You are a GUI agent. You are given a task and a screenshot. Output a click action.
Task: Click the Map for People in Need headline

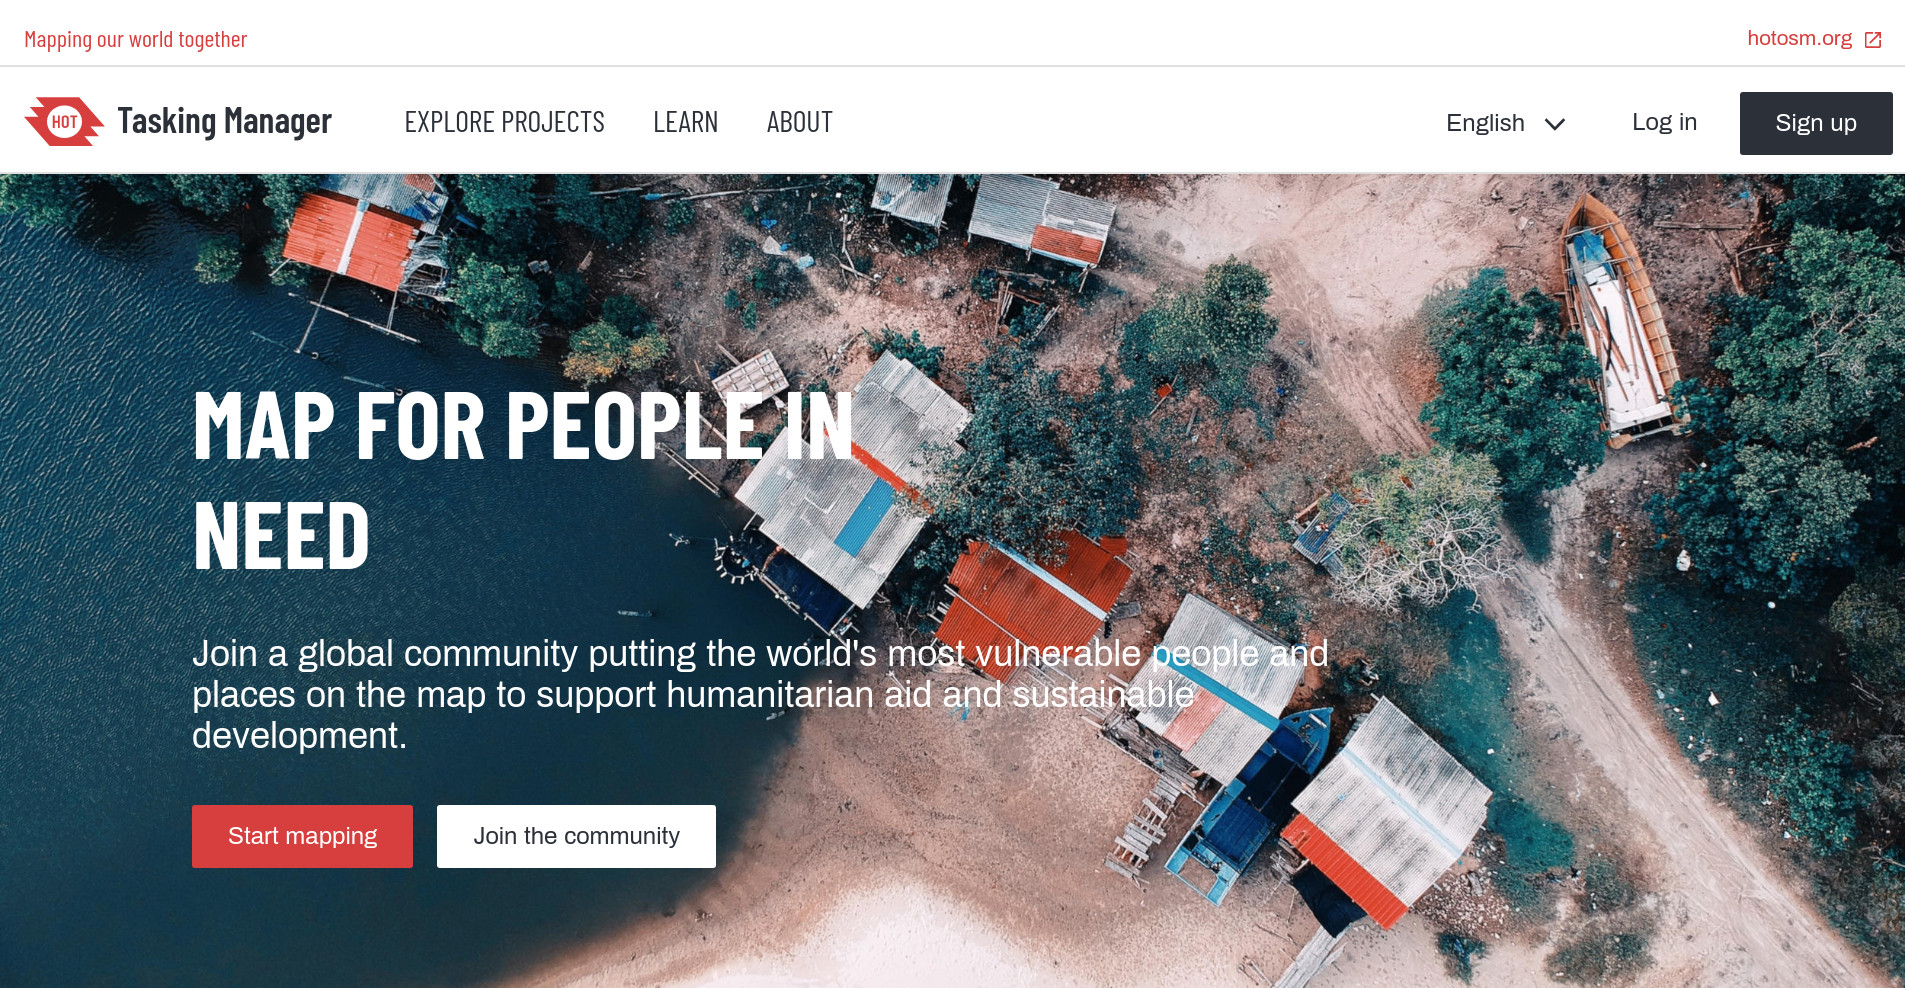523,481
